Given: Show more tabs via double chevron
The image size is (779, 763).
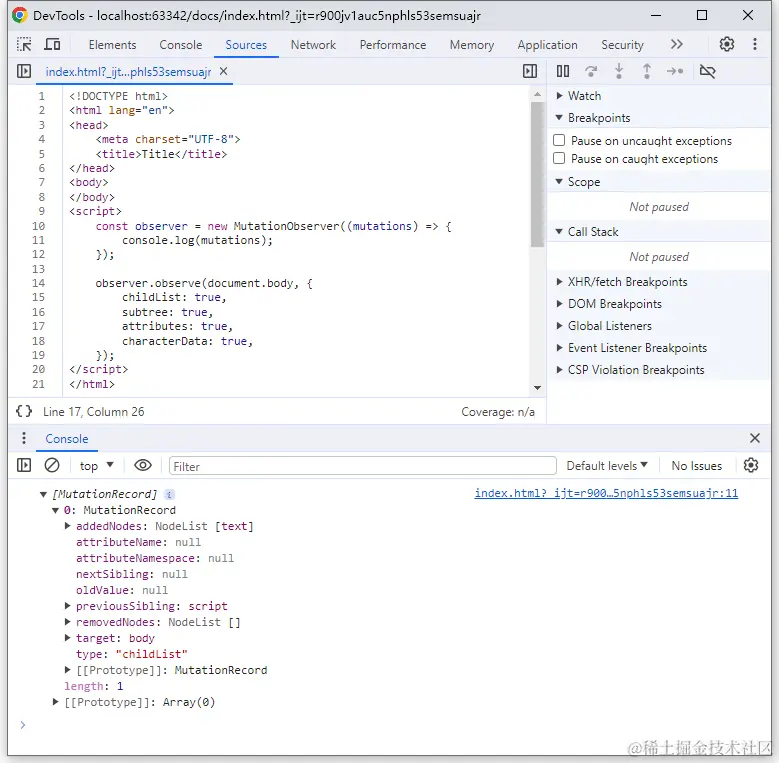Looking at the screenshot, I should point(676,44).
